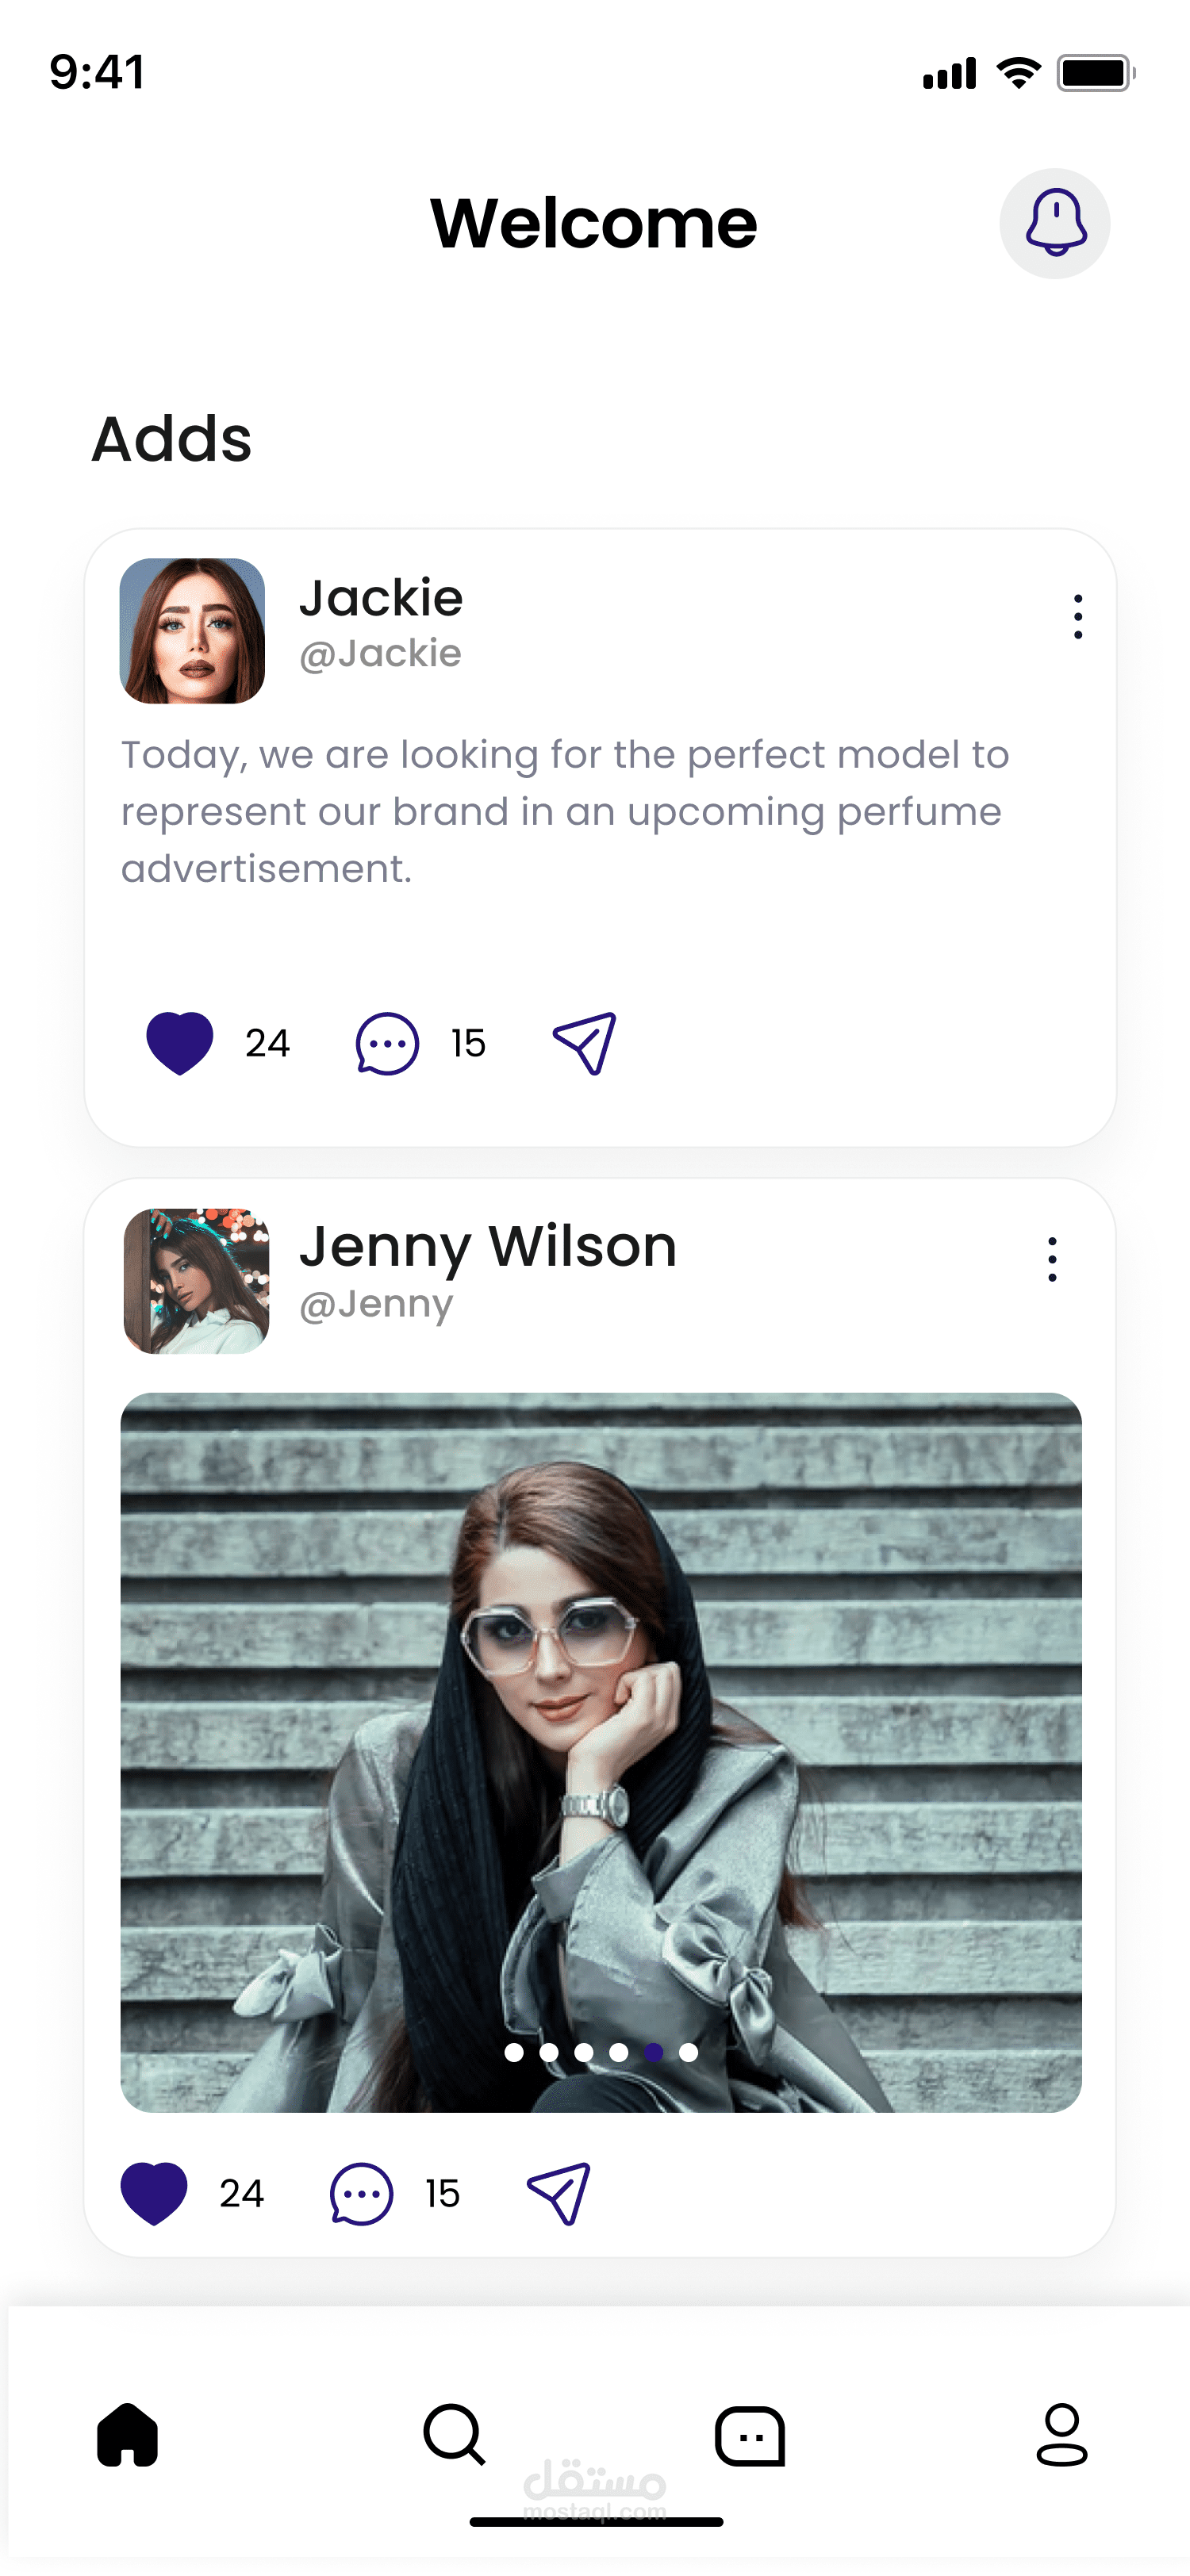Share Jackie's post via paper plane icon
This screenshot has height=2576, width=1190.
[585, 1043]
